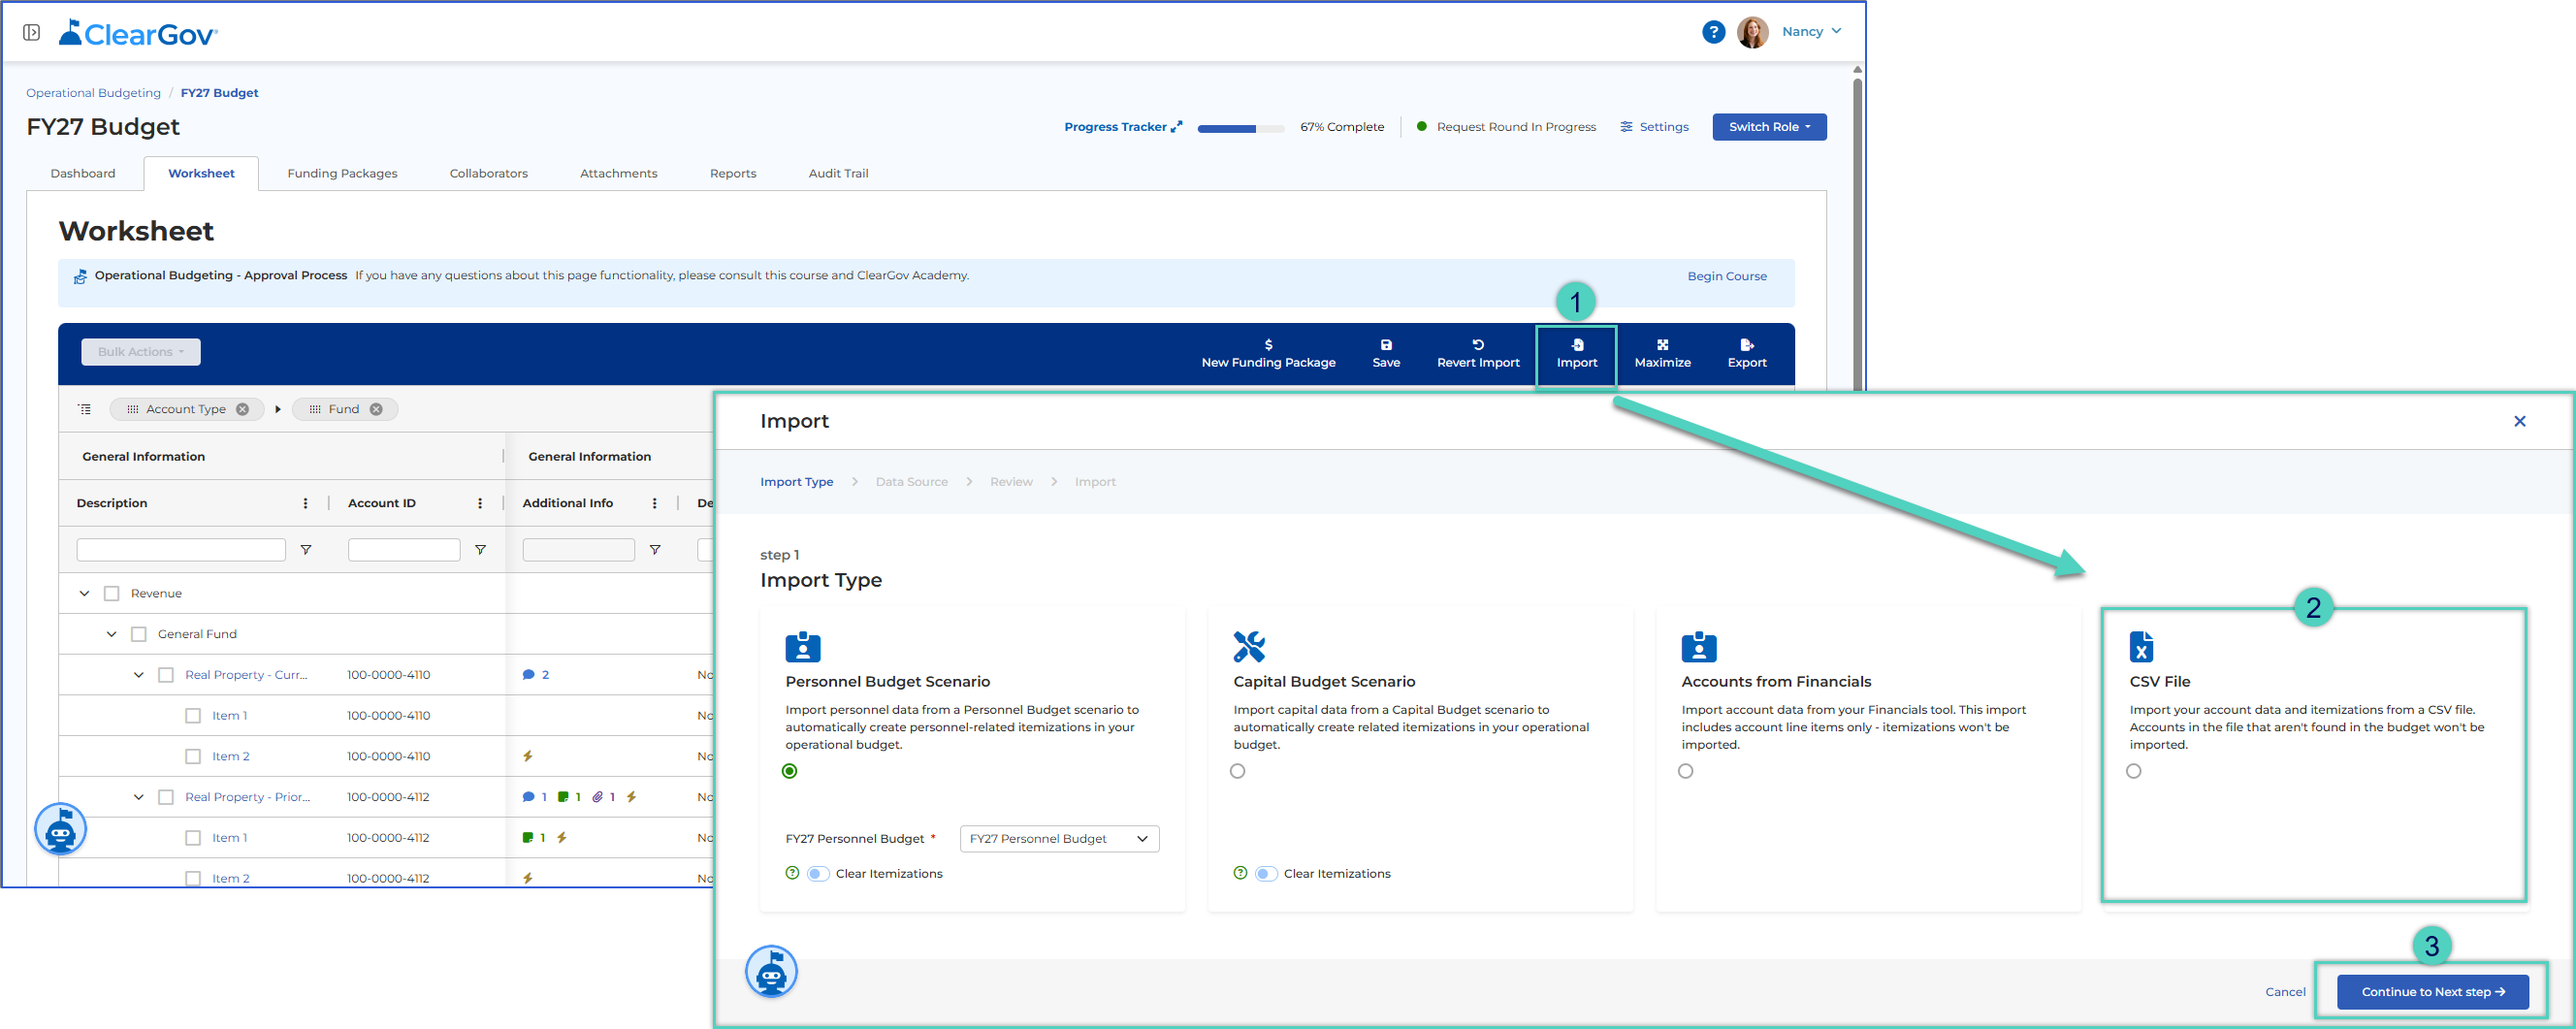The image size is (2576, 1029).
Task: Toggle Clear Itemizations under Personnel Budget Scenario
Action: 817,873
